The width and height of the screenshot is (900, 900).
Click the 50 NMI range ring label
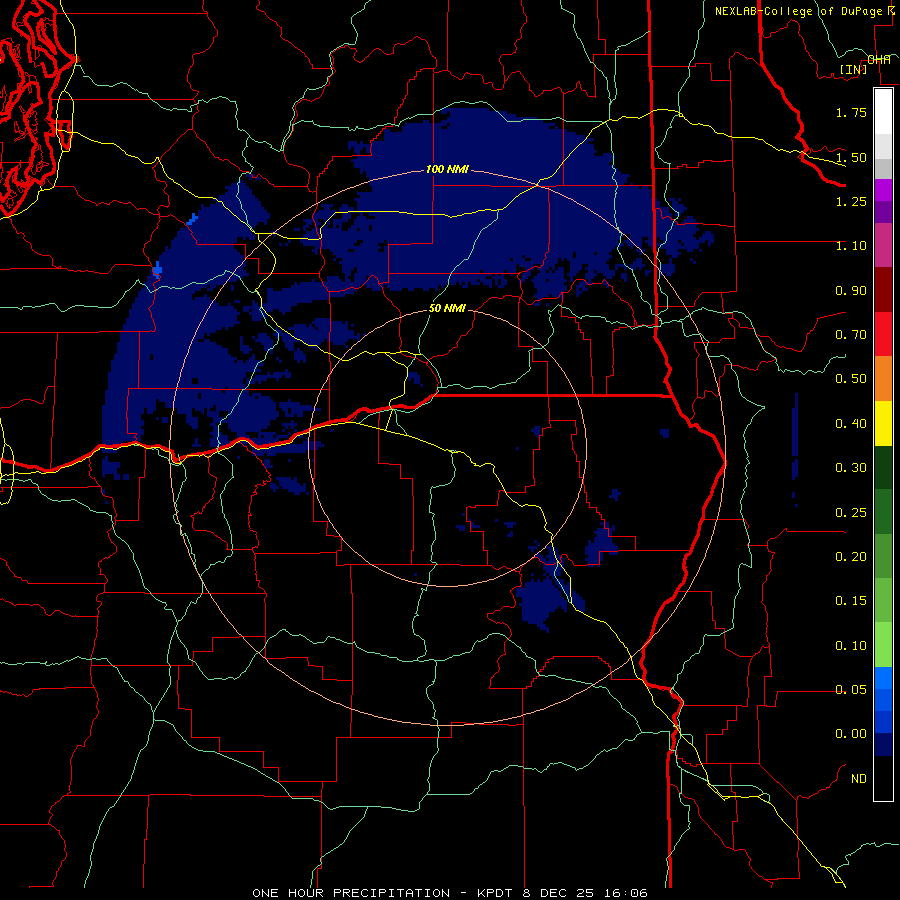(447, 308)
